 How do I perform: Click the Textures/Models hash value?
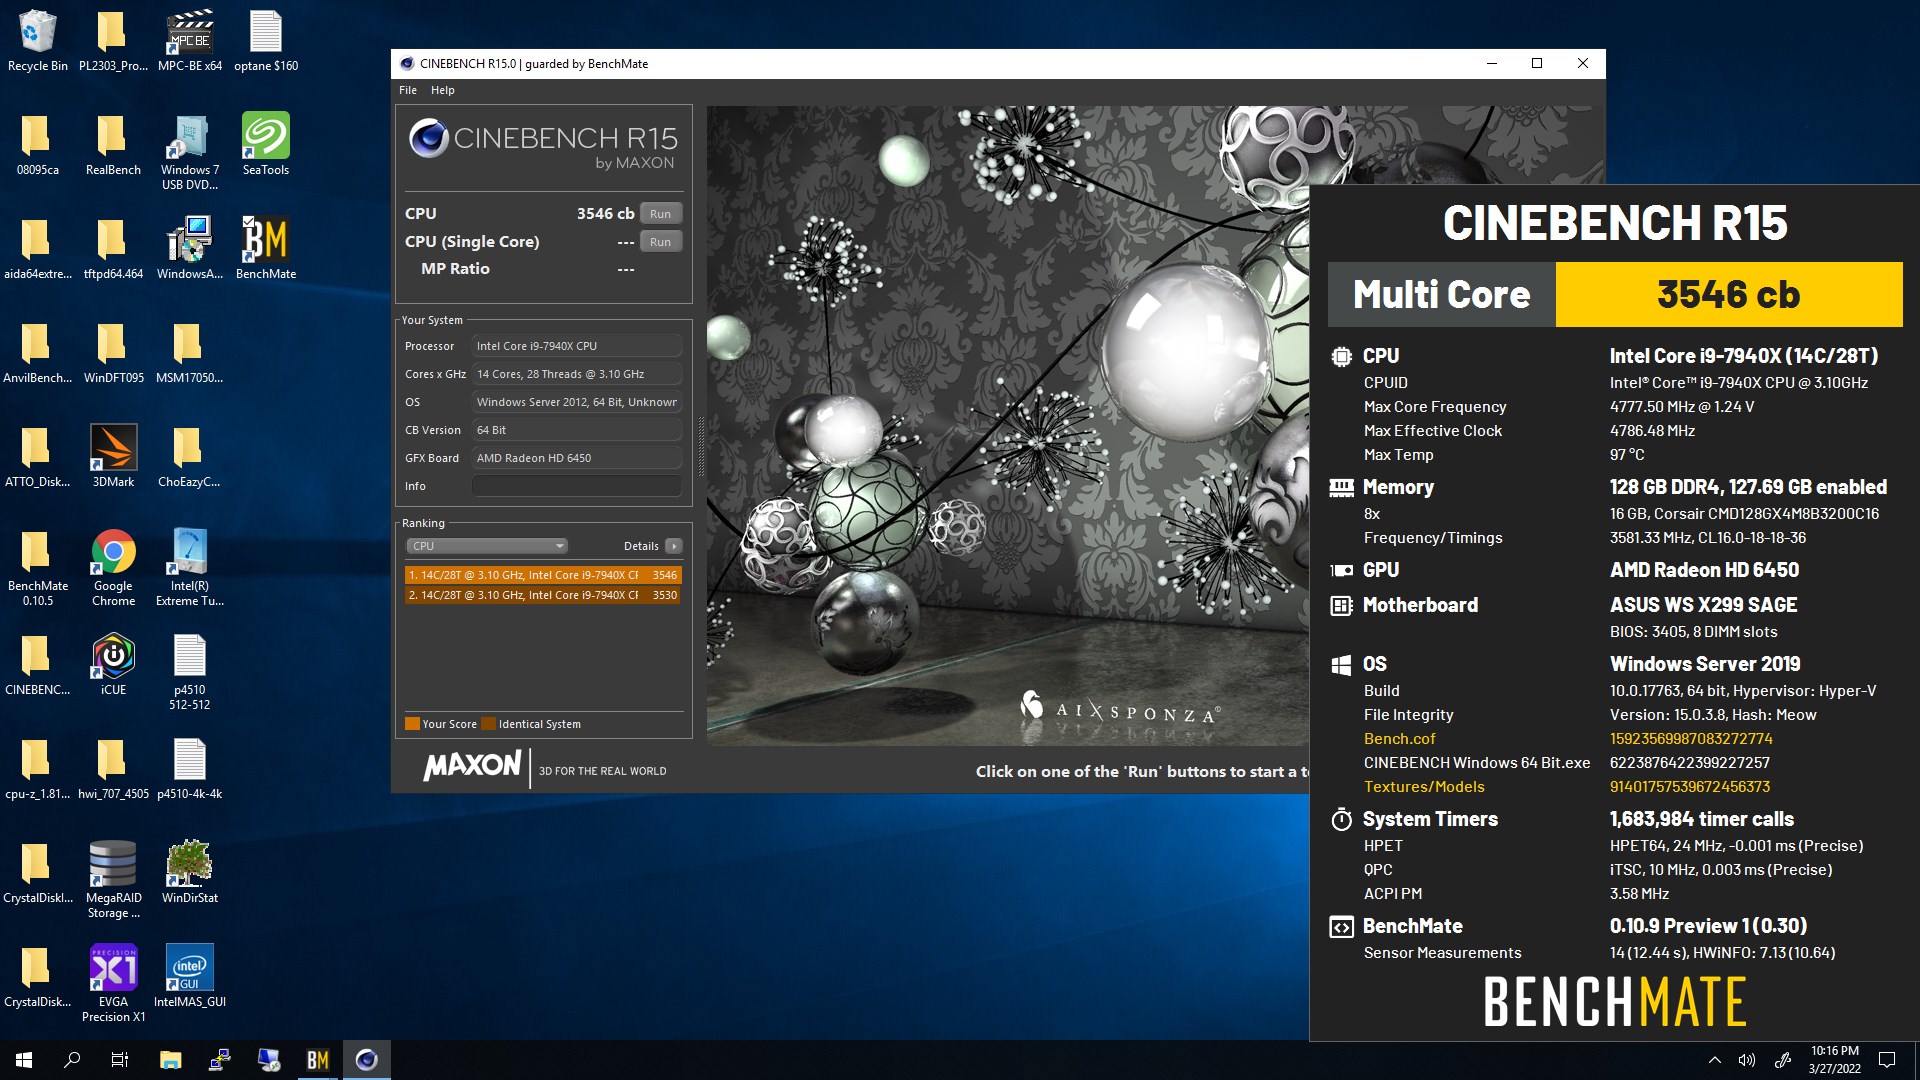point(1690,787)
